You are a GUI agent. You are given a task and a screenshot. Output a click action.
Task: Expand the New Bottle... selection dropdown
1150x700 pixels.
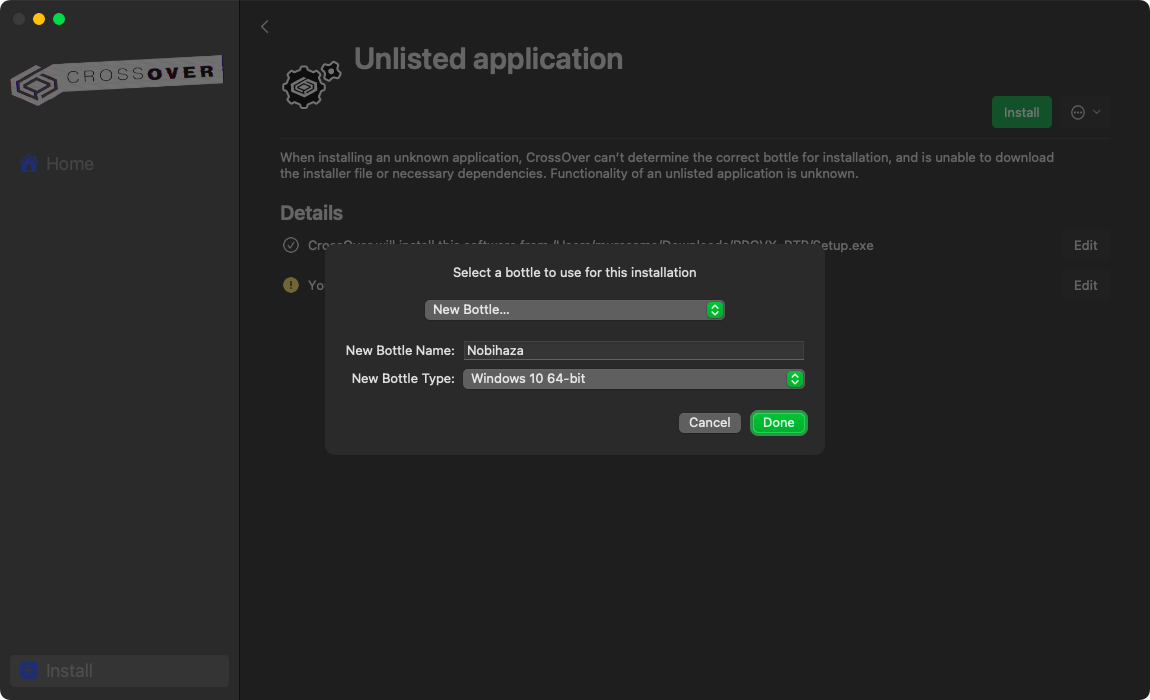[x=574, y=310]
